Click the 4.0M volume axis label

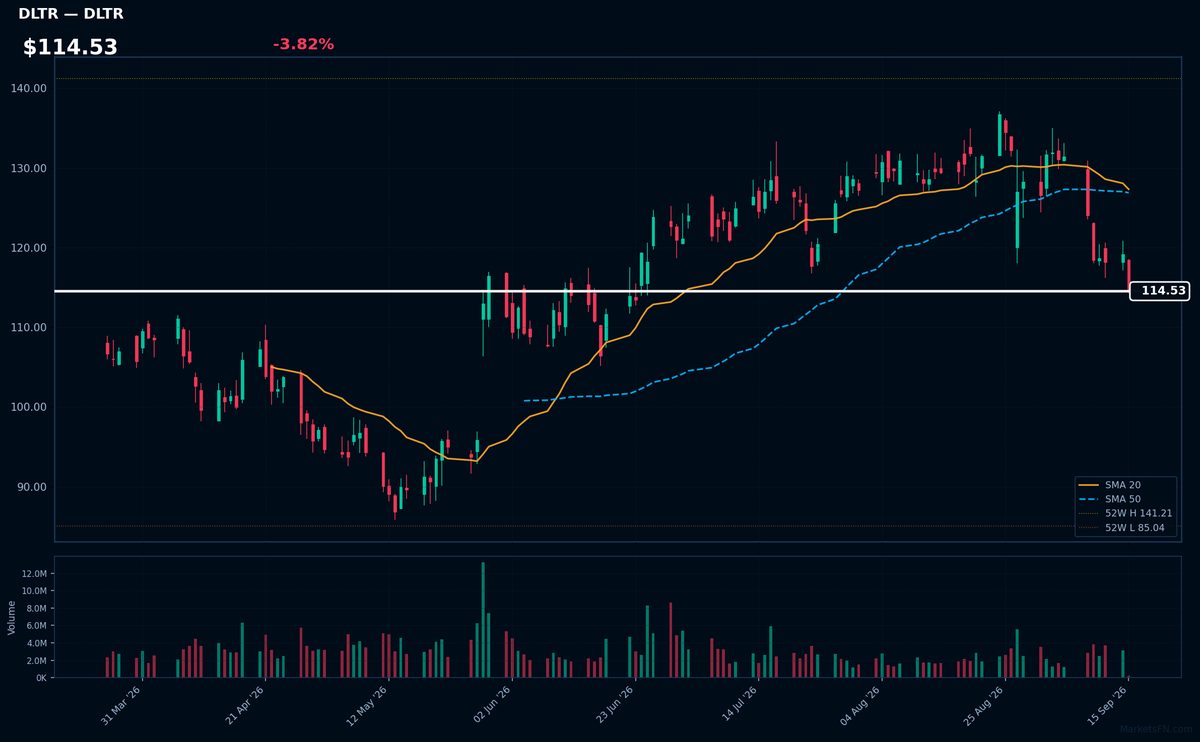[x=36, y=643]
